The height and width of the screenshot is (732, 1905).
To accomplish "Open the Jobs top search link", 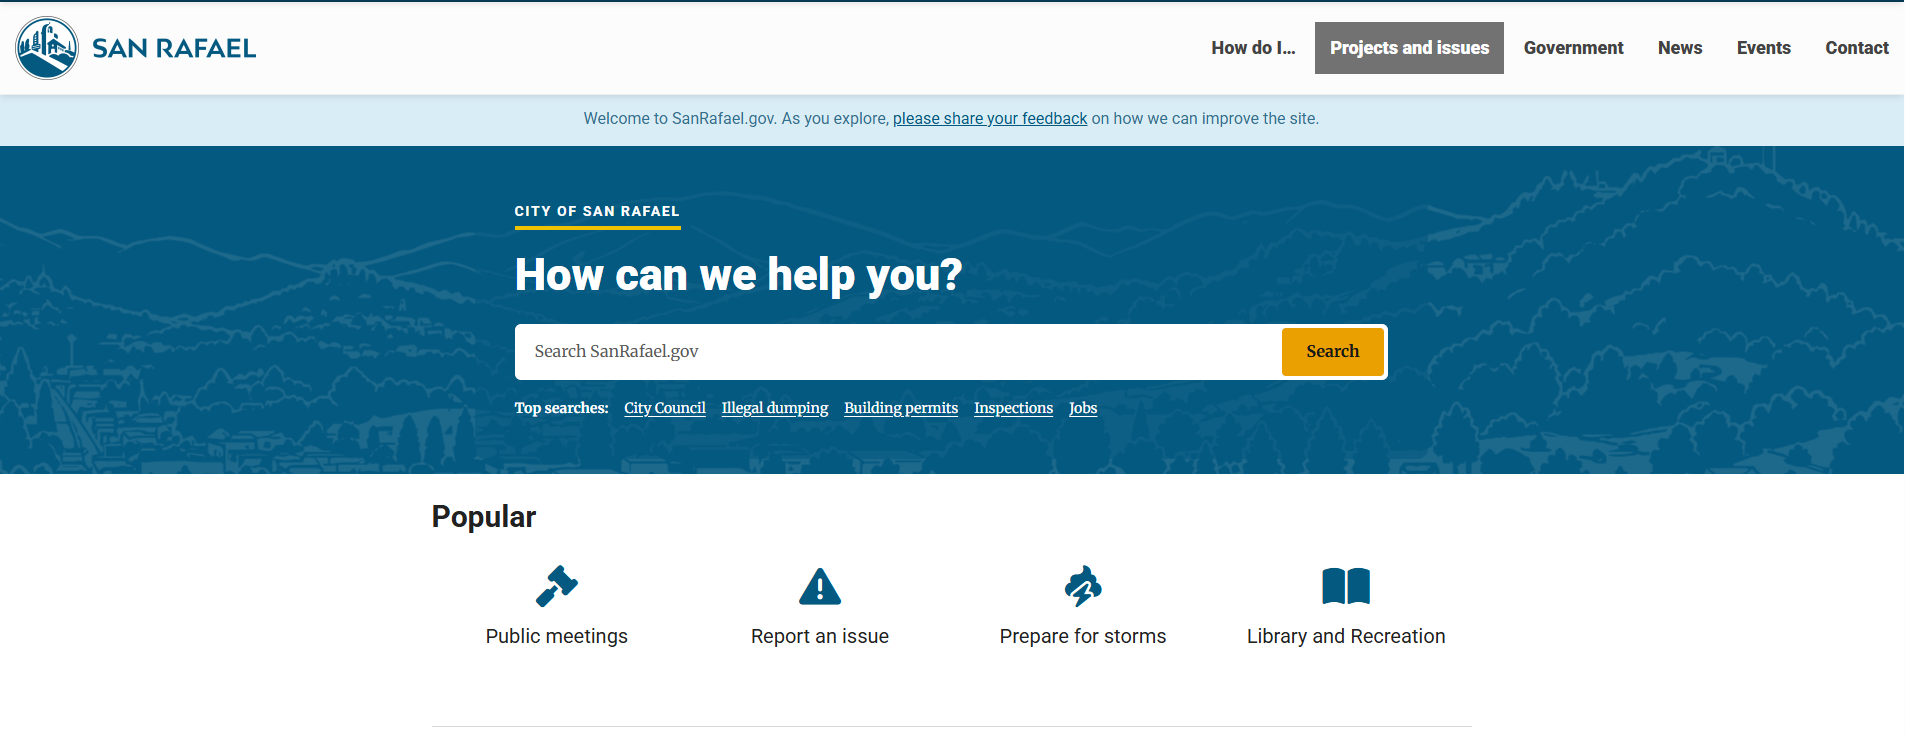I will point(1083,408).
